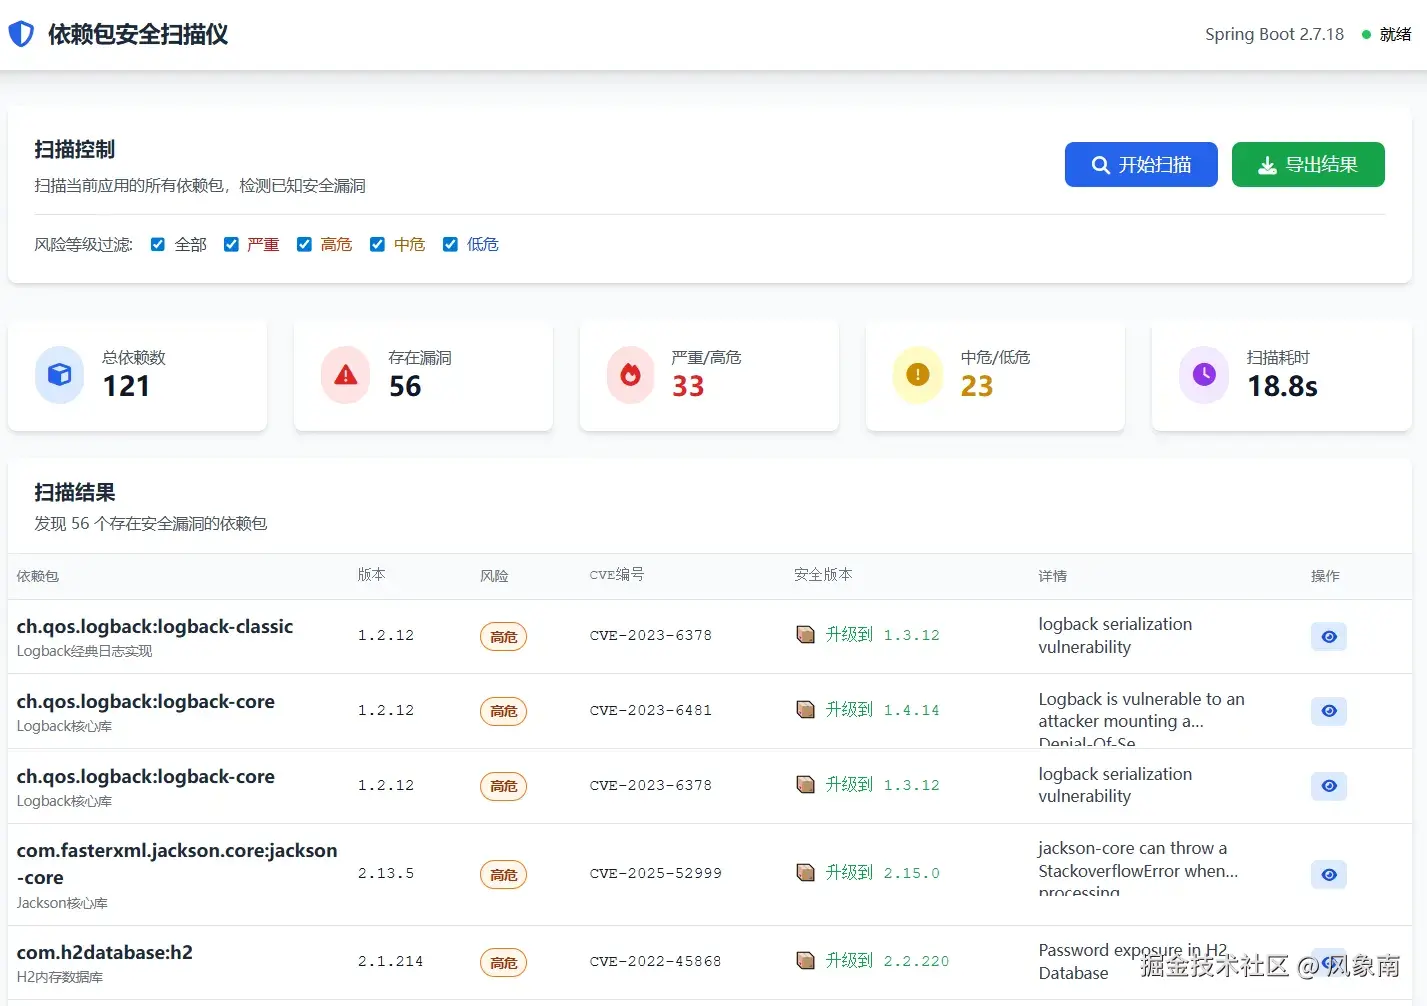
Task: Click the 风险 column header
Action: 494,576
